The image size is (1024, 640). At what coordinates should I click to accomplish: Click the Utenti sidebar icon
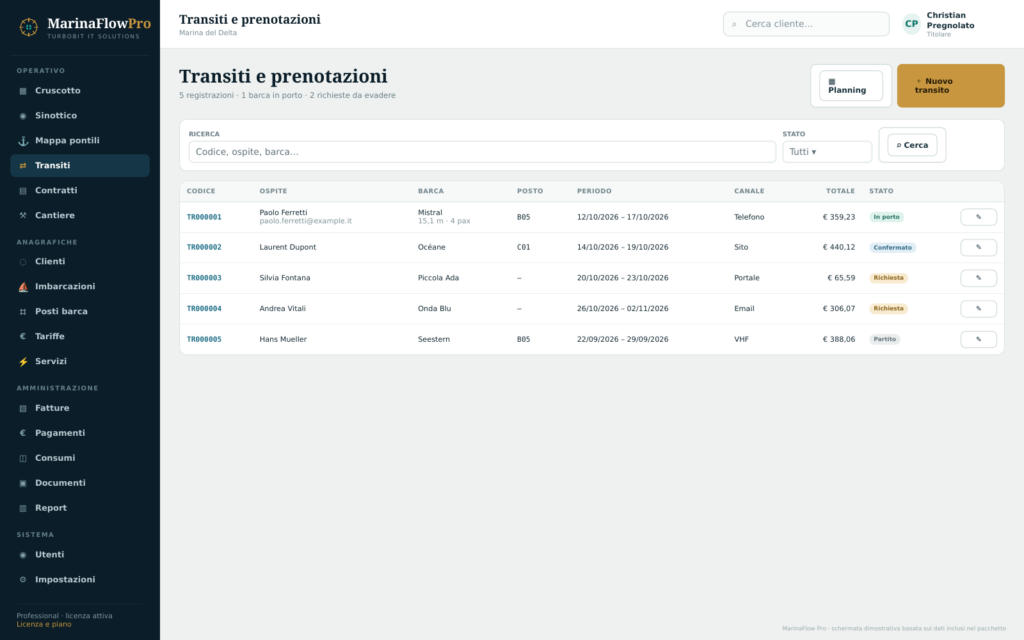[x=23, y=555]
